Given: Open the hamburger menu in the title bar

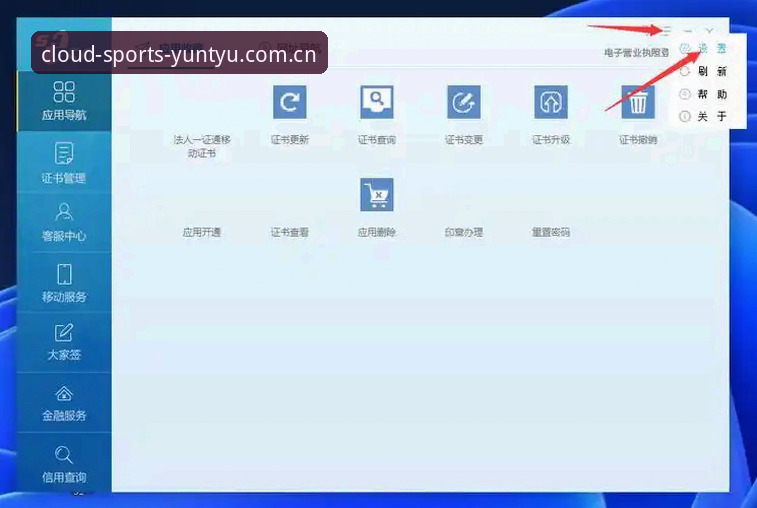Looking at the screenshot, I should (667, 31).
